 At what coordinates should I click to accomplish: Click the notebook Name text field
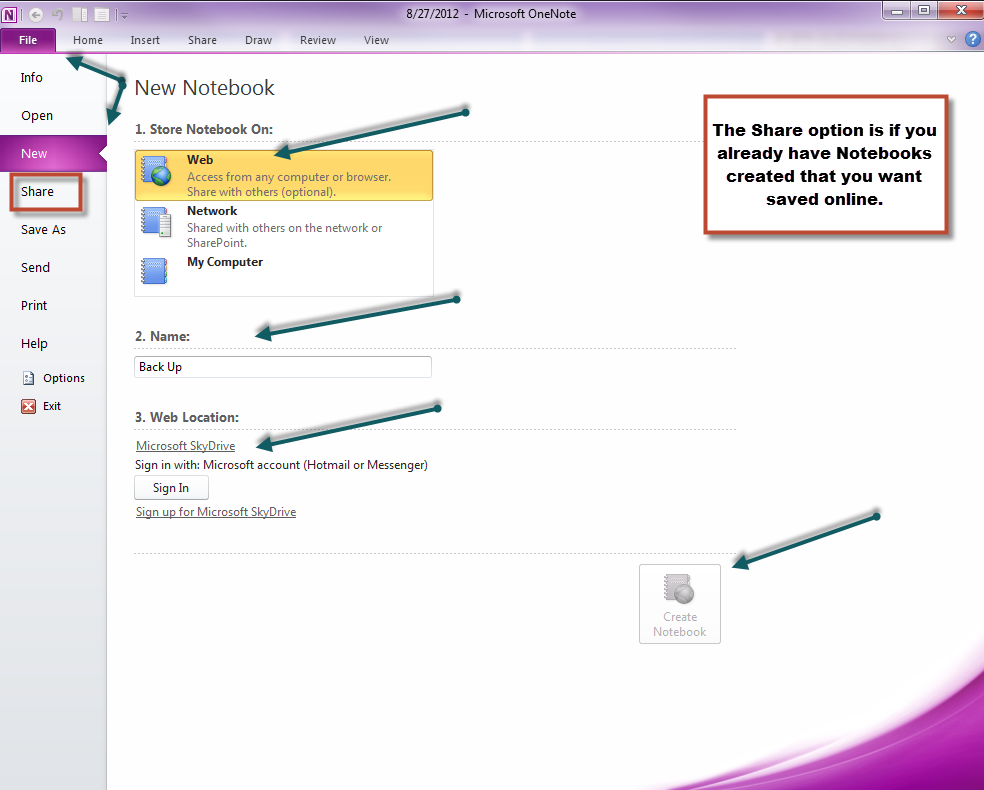(283, 367)
